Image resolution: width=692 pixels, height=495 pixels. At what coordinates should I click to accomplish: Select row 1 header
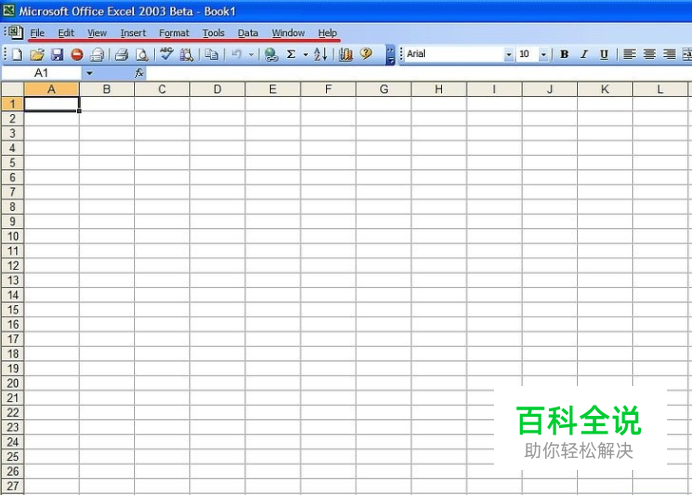pyautogui.click(x=13, y=104)
